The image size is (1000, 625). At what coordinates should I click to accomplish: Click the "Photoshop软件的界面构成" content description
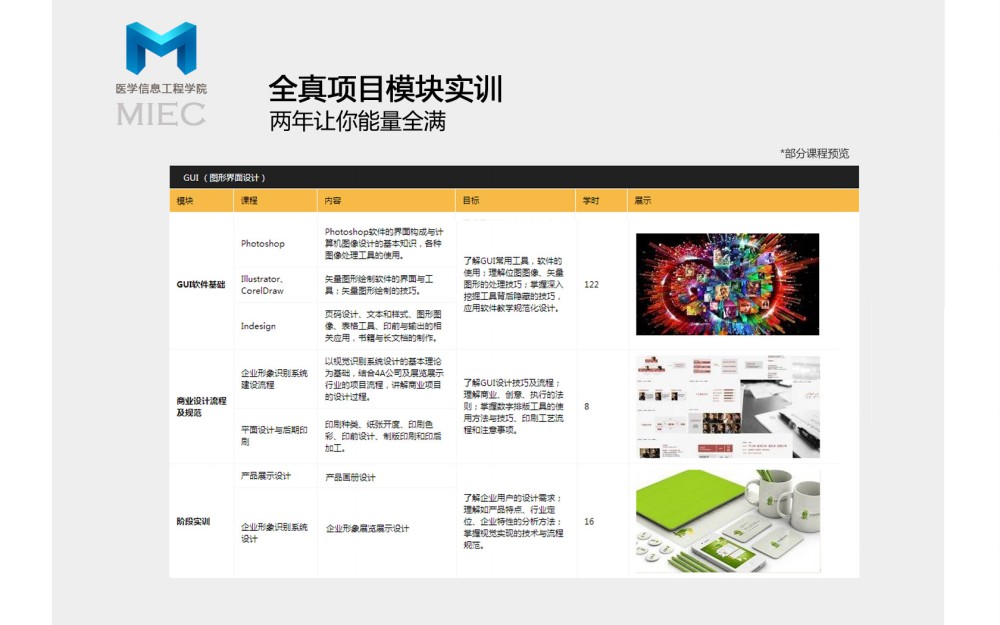click(x=384, y=244)
